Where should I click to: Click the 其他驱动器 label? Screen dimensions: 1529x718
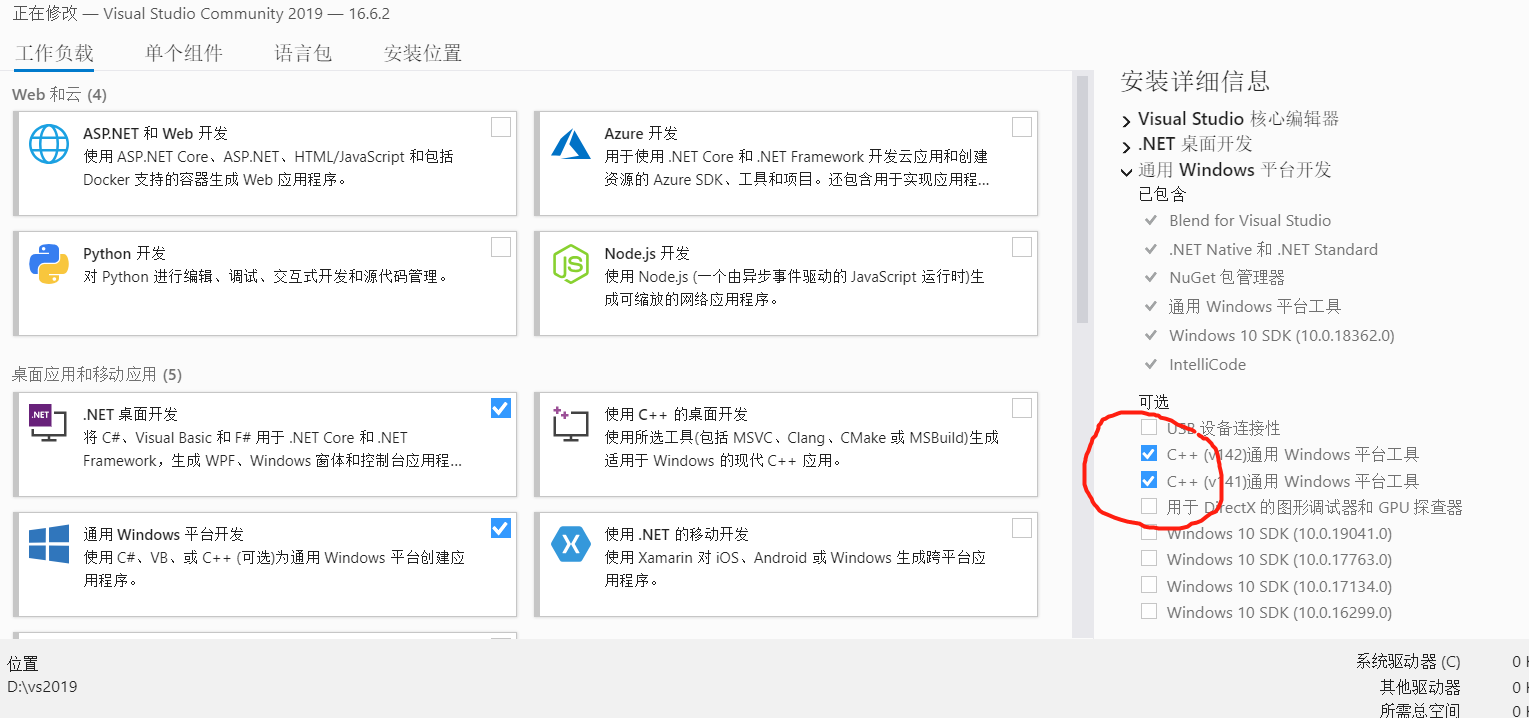click(1420, 688)
